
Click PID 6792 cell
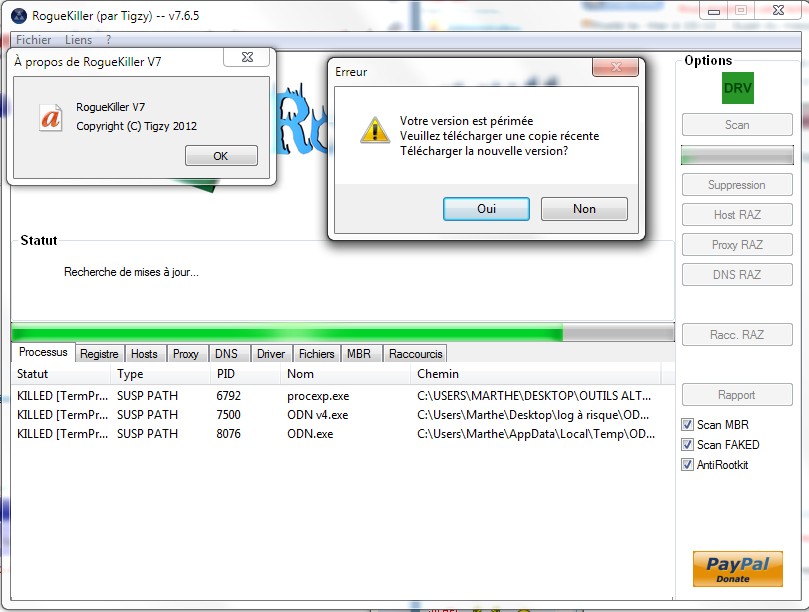click(x=229, y=396)
